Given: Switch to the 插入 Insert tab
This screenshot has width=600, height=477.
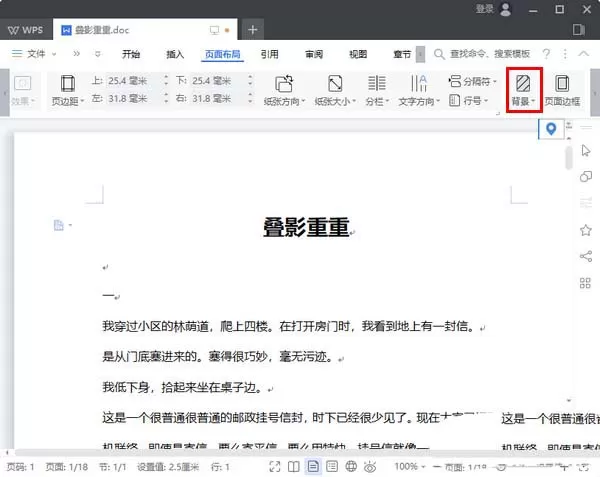Looking at the screenshot, I should pyautogui.click(x=175, y=54).
